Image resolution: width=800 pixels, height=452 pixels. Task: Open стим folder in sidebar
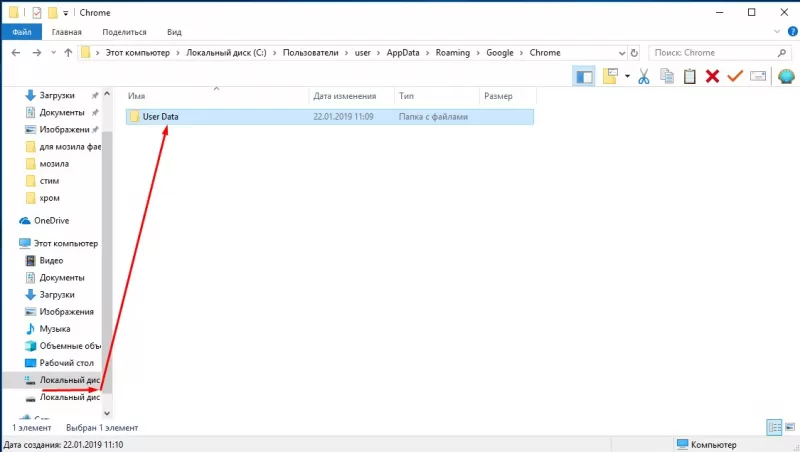tap(49, 181)
